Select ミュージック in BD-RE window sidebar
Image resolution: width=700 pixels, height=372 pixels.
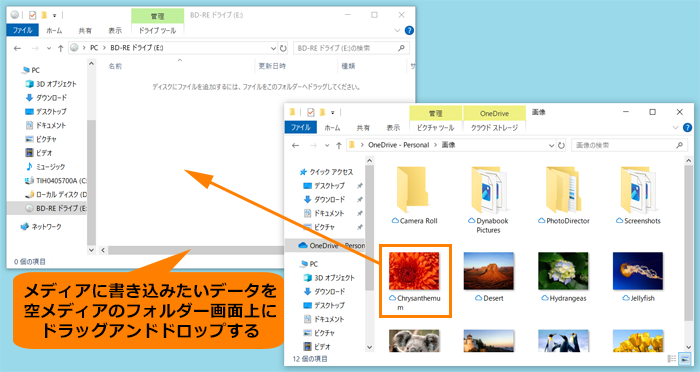(46, 167)
